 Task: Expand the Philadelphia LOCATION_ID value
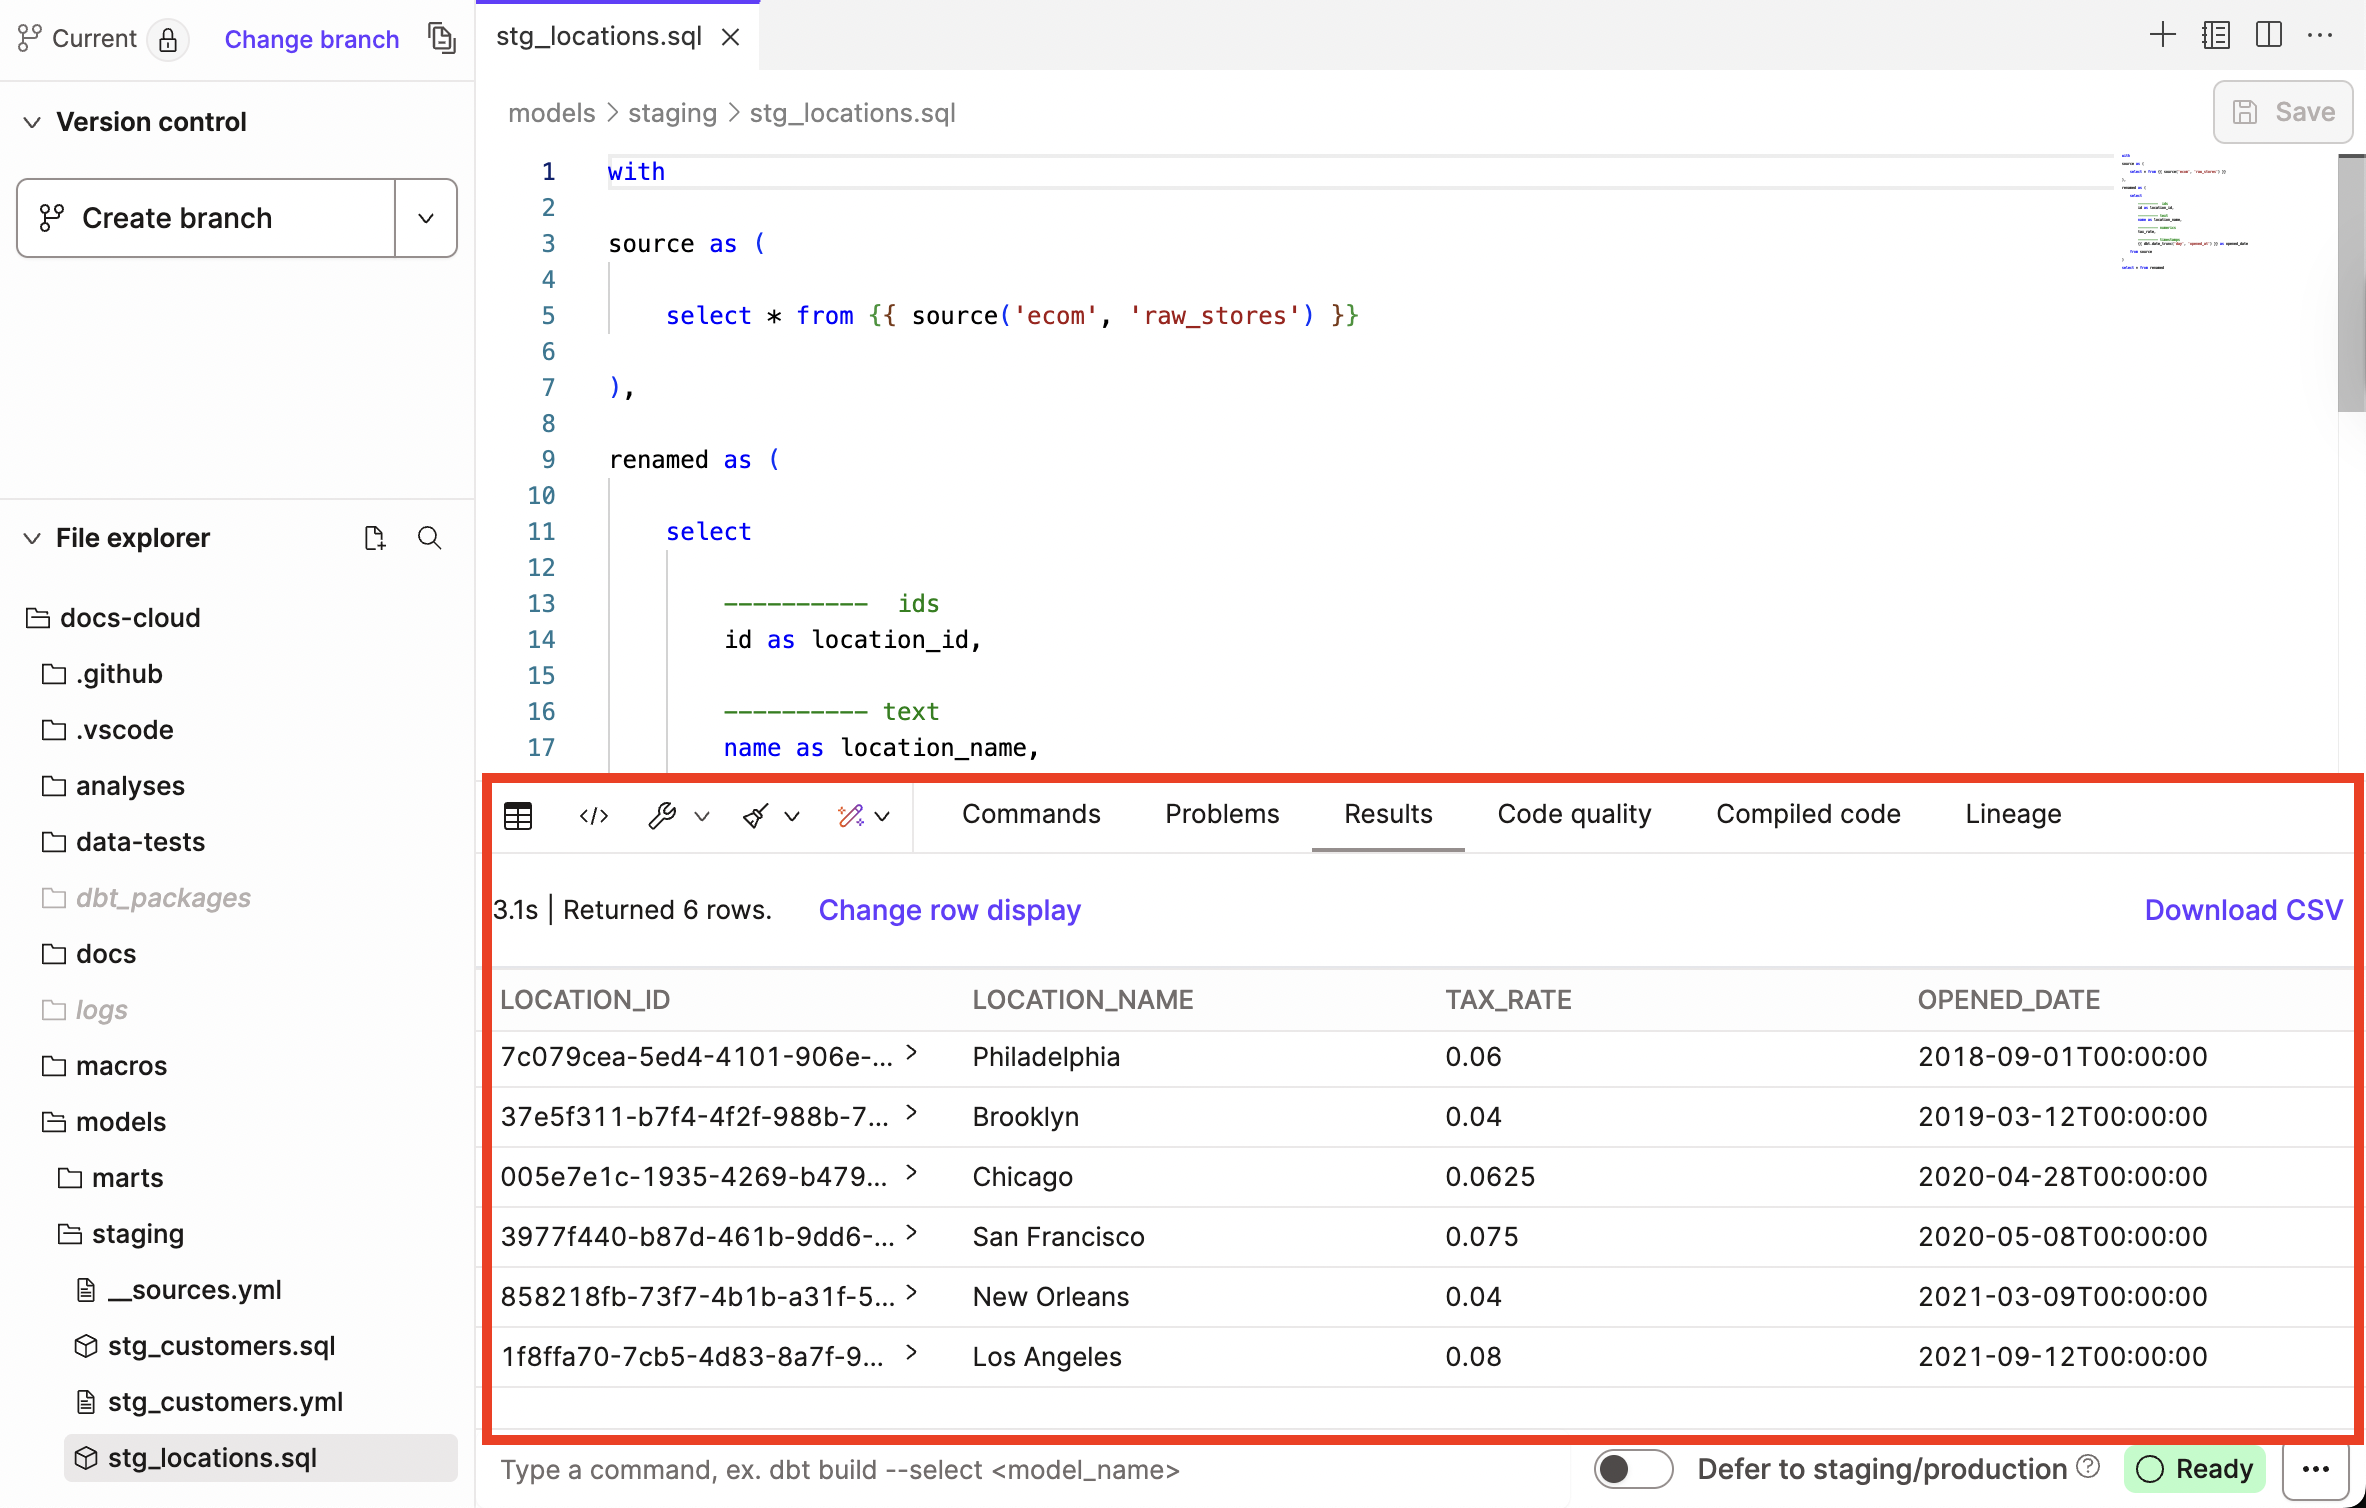911,1053
